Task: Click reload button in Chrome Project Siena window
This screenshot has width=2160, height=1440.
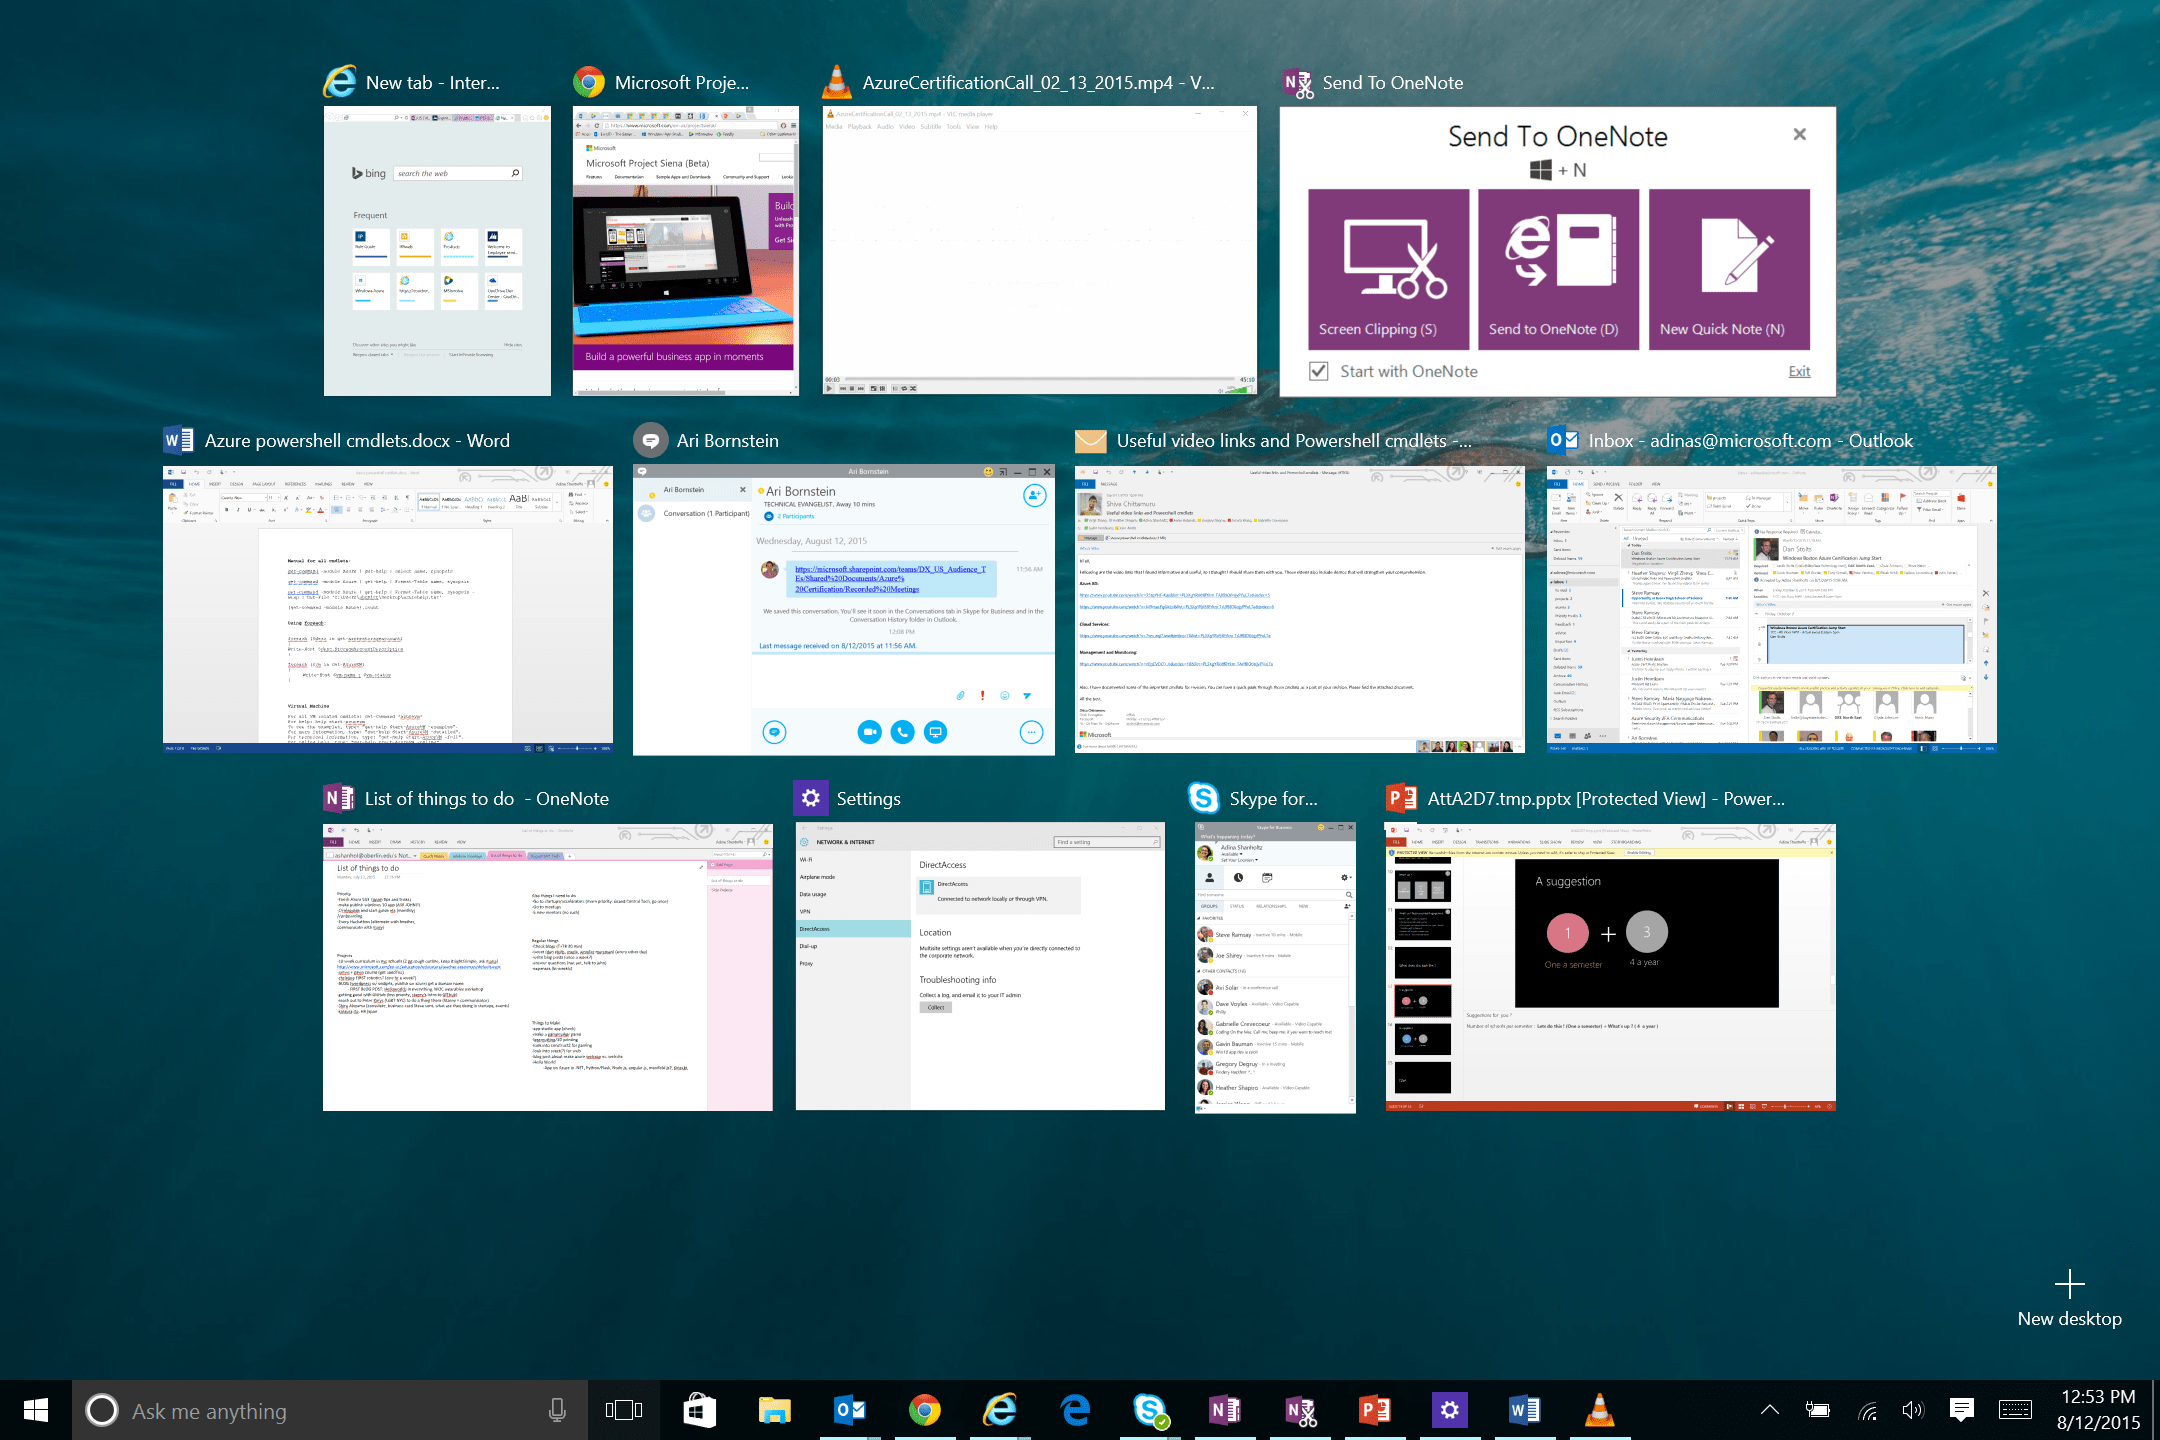Action: [x=596, y=125]
